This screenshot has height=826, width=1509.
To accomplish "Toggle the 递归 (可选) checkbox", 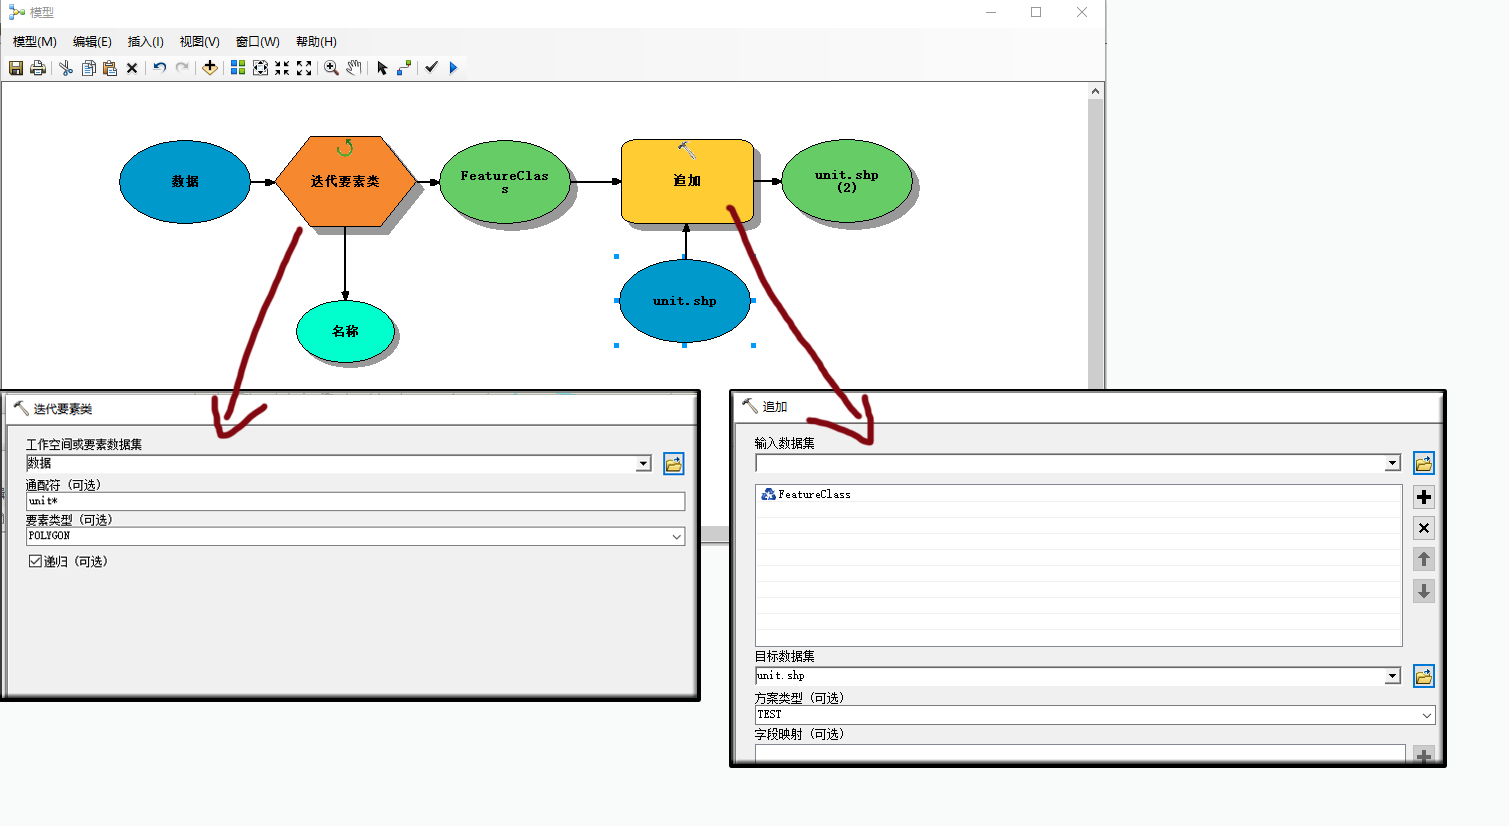I will pos(35,562).
